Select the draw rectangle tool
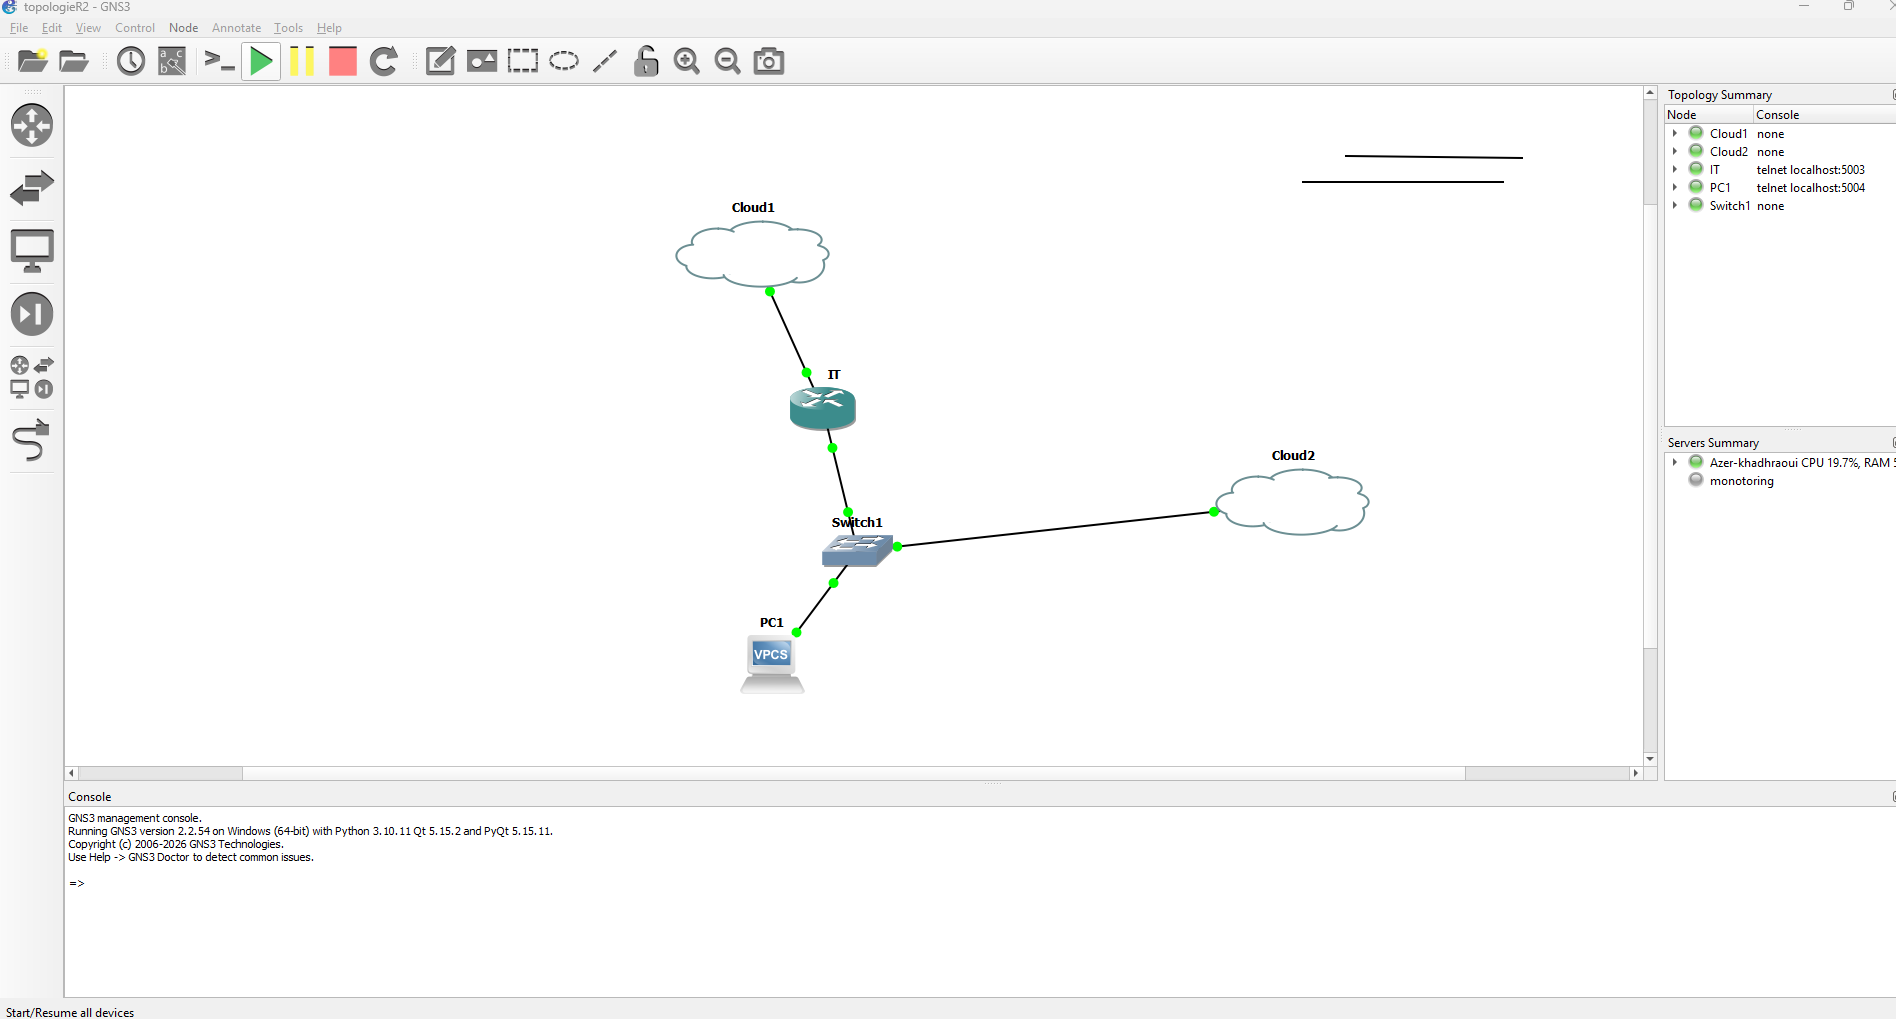The width and height of the screenshot is (1896, 1019). 523,61
